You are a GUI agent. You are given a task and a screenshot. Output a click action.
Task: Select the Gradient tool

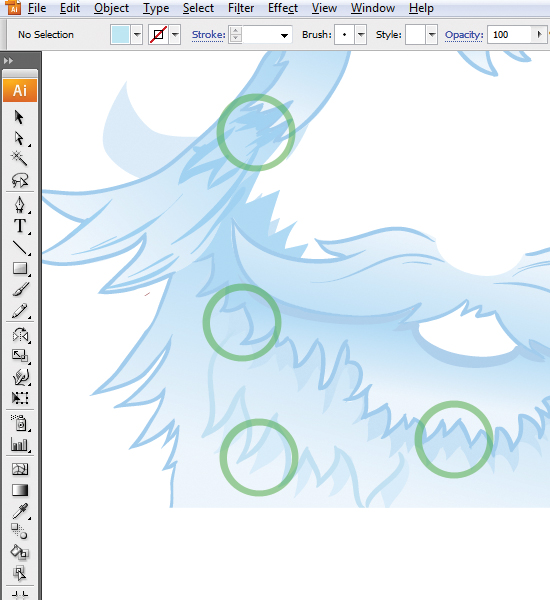20,490
